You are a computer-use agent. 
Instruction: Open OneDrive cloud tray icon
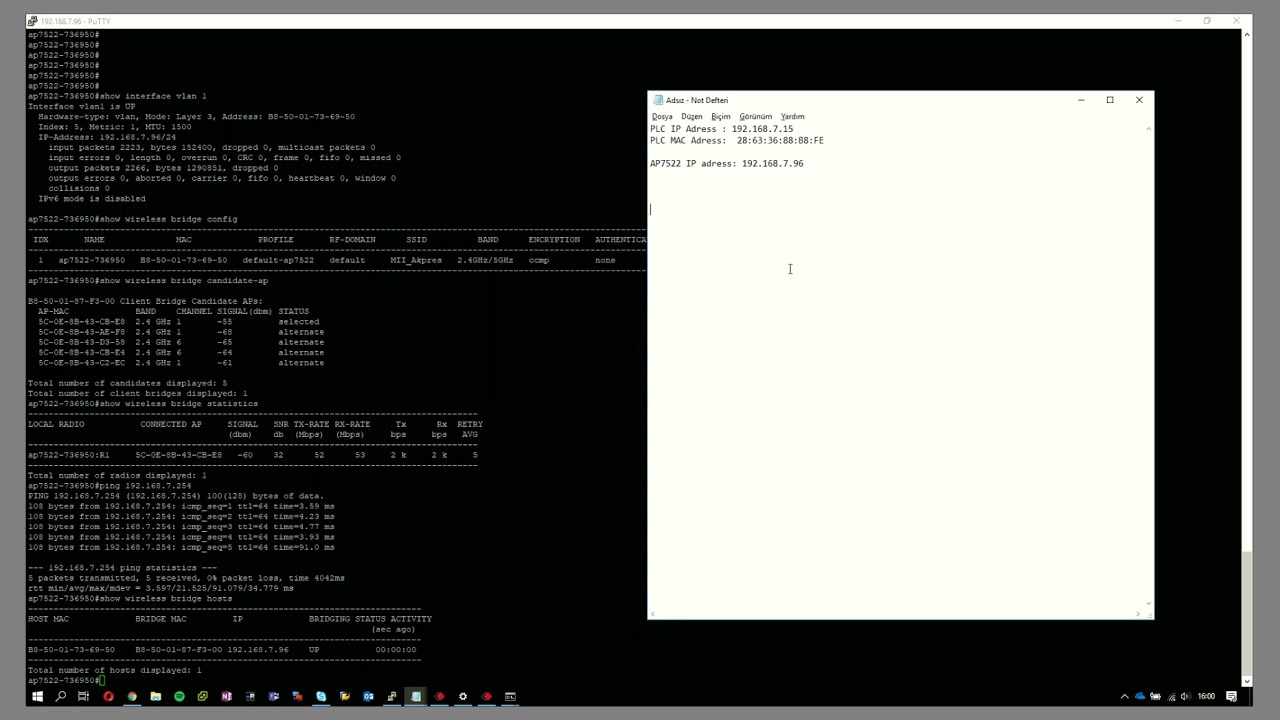tap(1140, 696)
